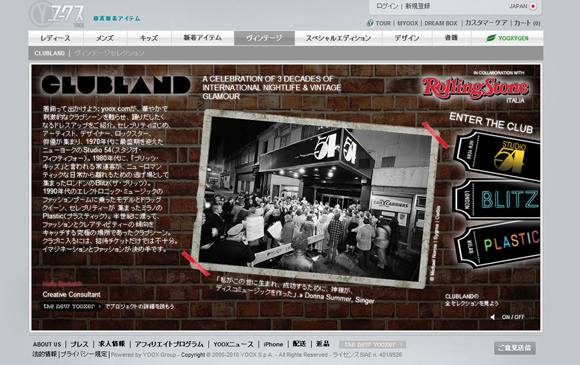Open the カート shopping cart link
The image size is (580, 365).
point(527,23)
